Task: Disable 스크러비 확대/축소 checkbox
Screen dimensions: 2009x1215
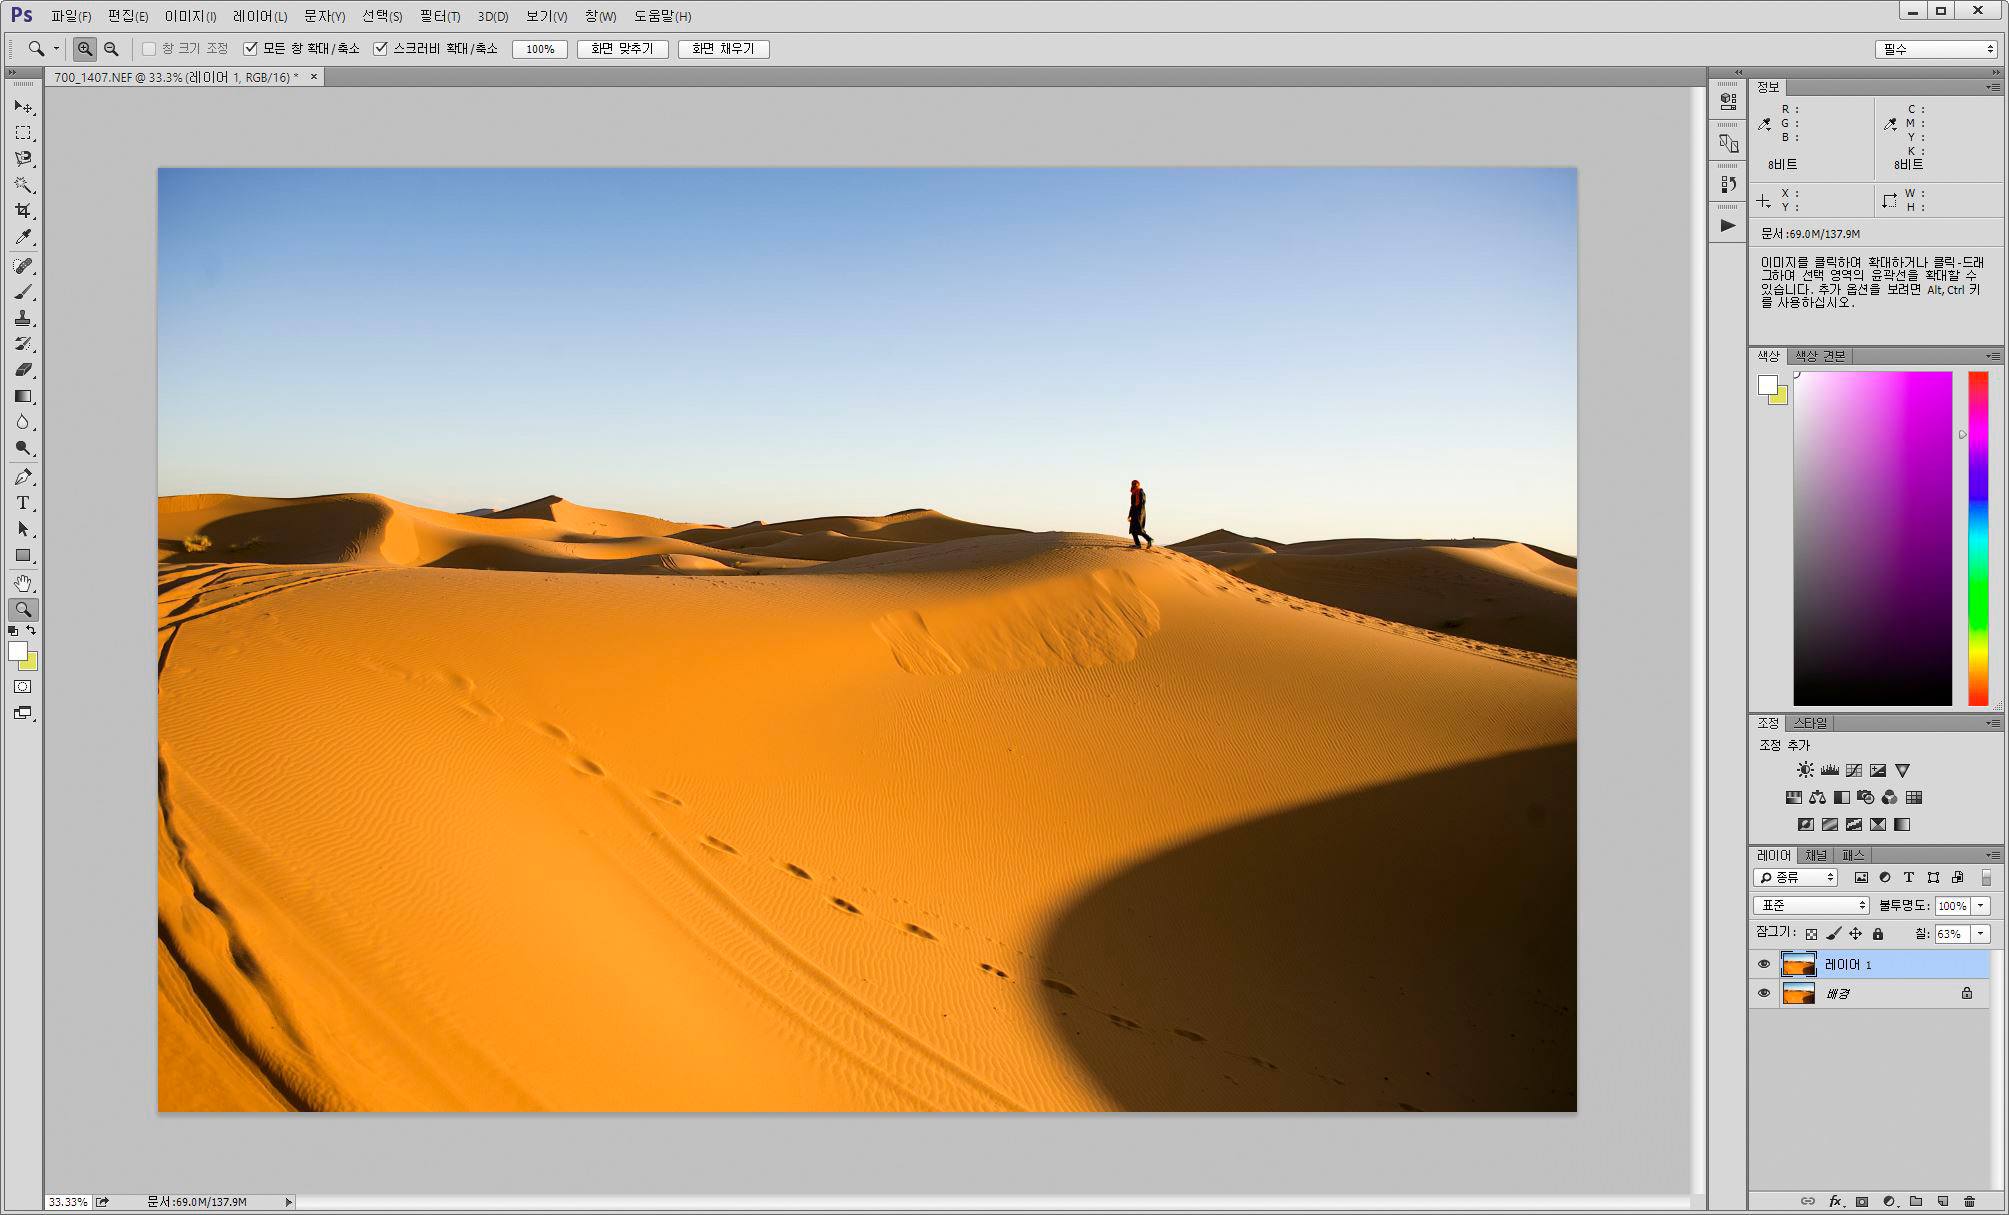Action: 380,49
